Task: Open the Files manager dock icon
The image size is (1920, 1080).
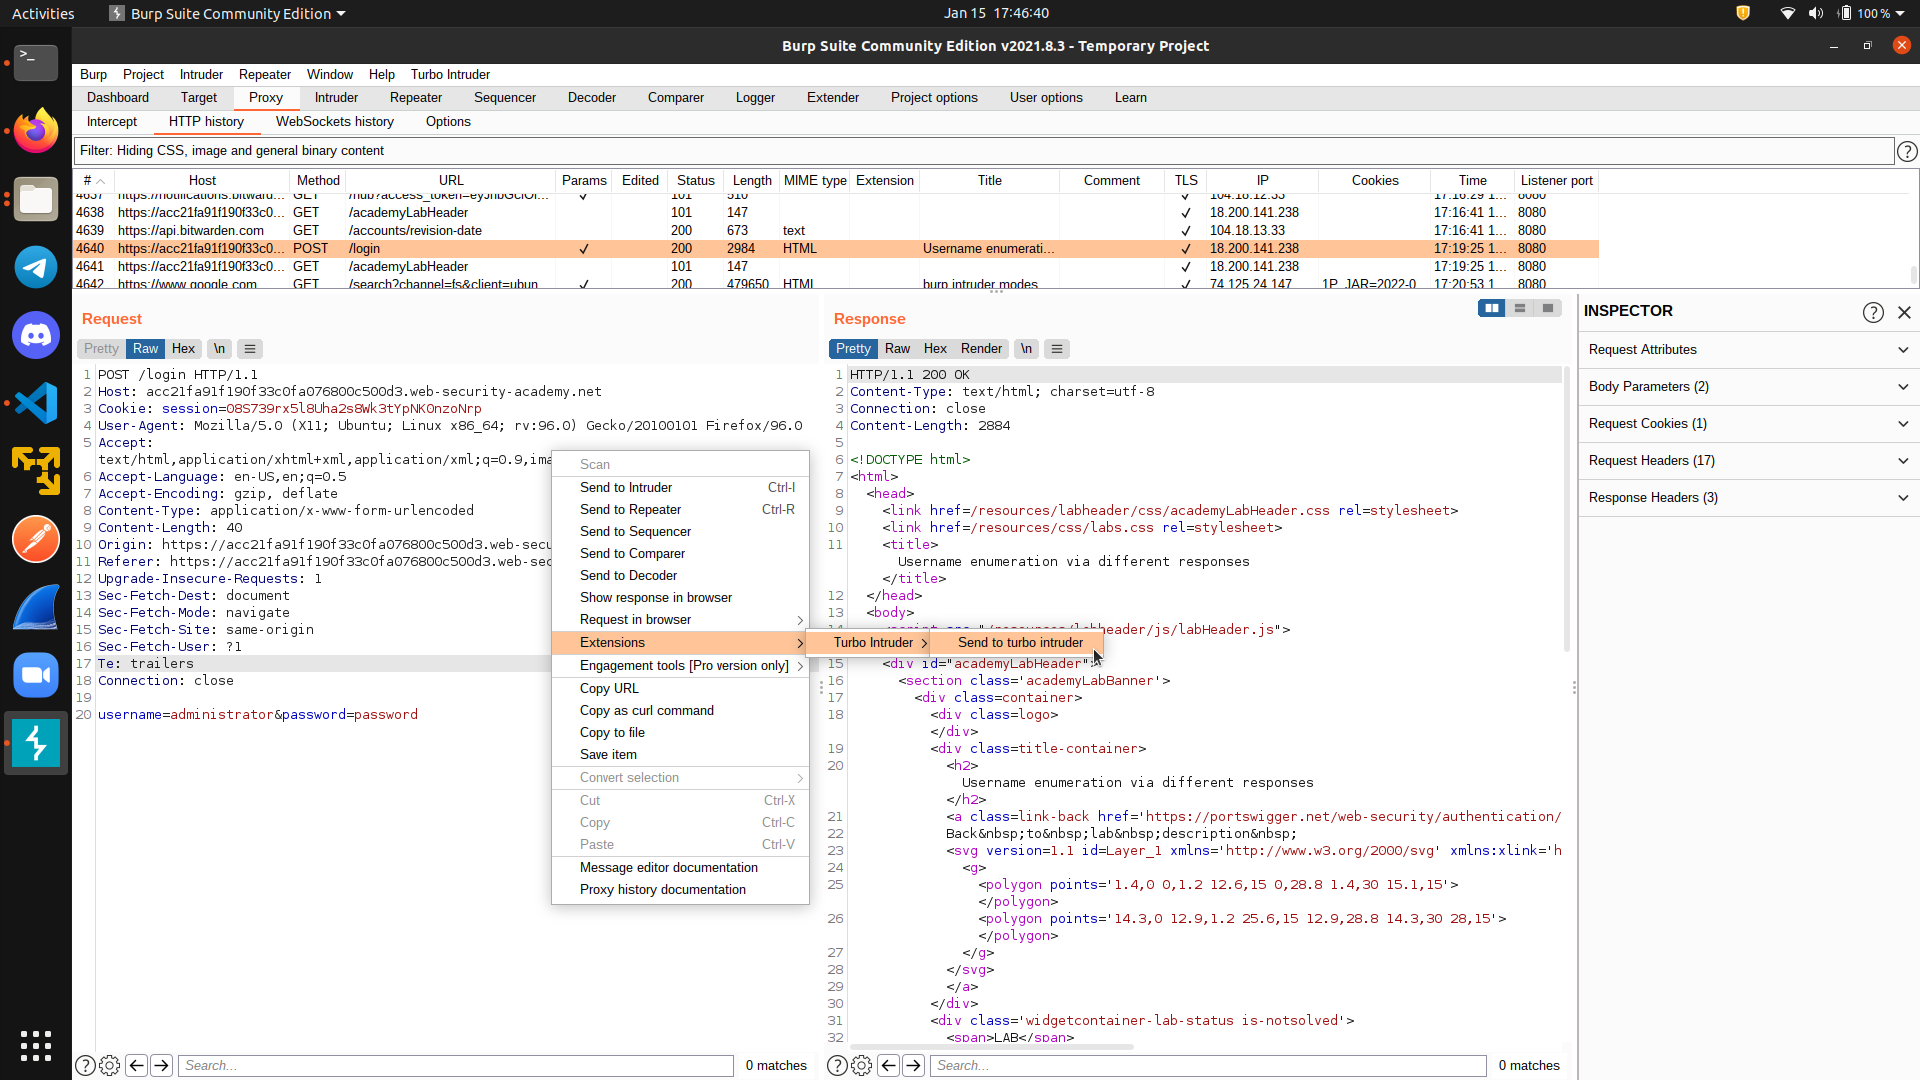Action: coord(36,199)
